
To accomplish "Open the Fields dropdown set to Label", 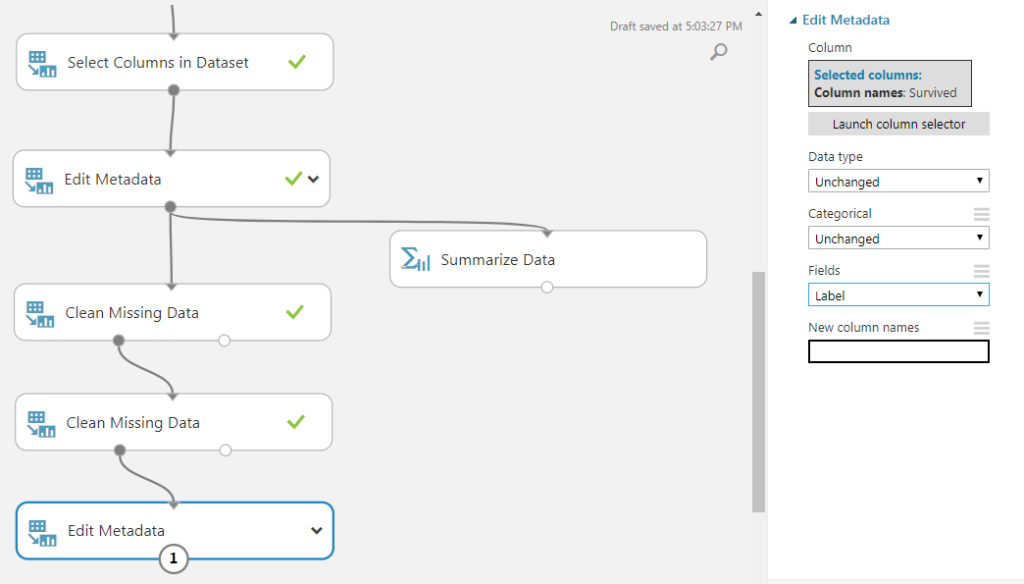I will click(x=898, y=296).
